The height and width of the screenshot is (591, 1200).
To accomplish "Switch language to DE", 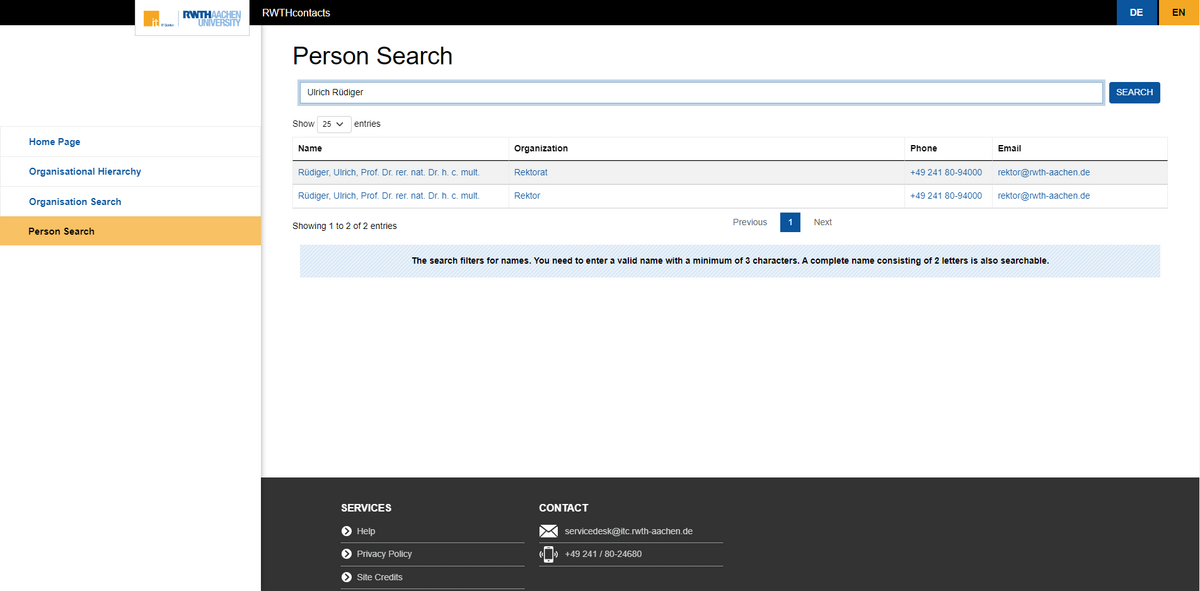I will 1137,12.
